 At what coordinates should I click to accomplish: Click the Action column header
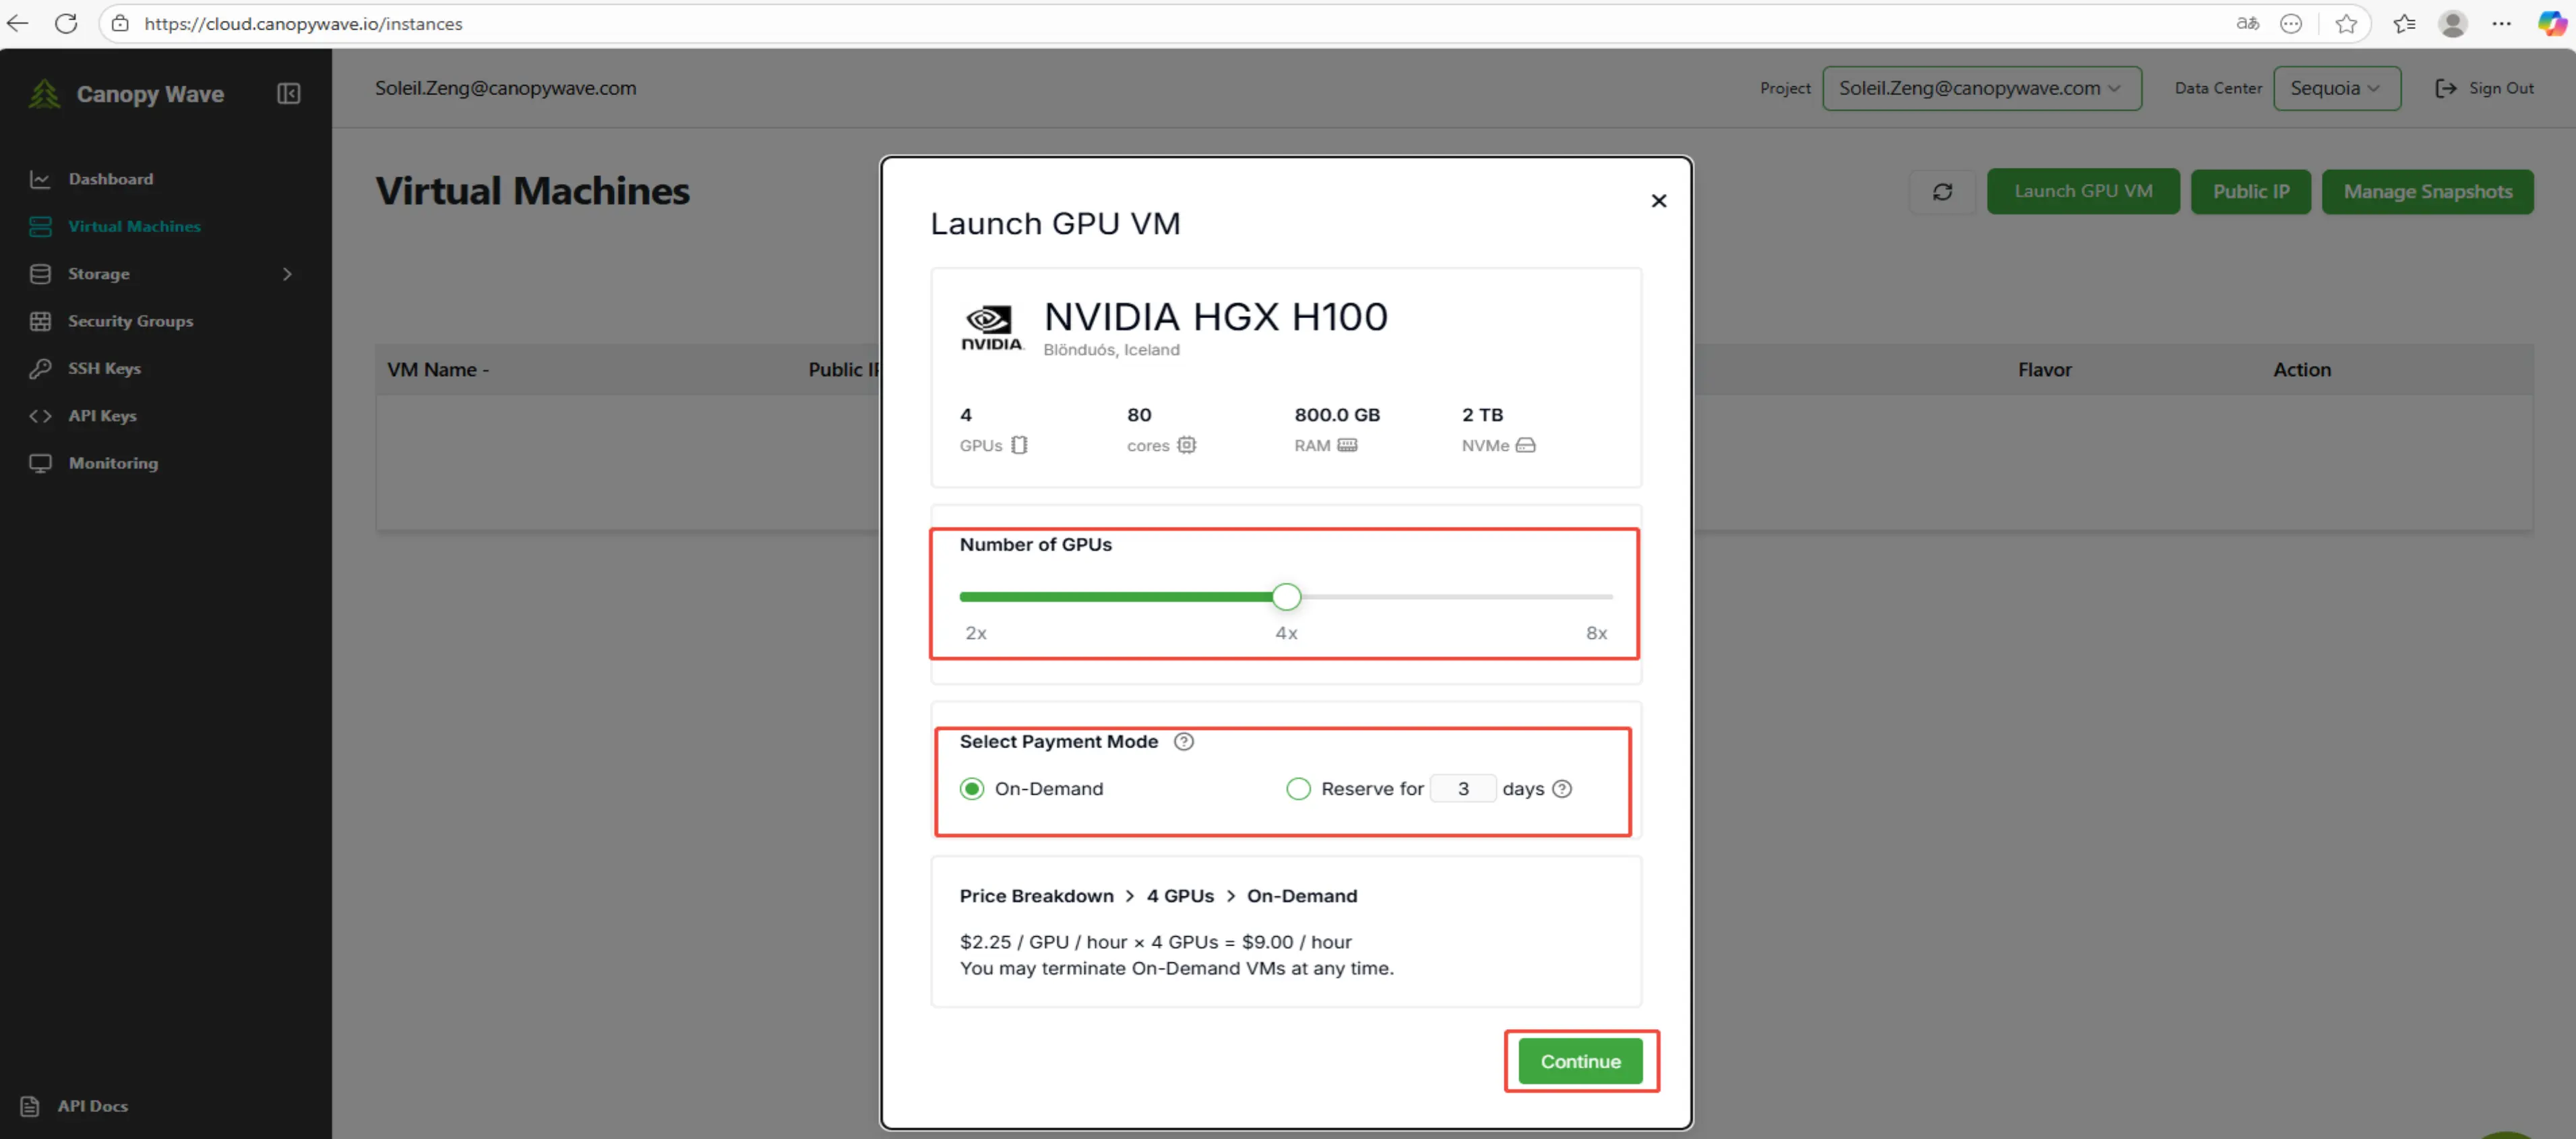click(x=2301, y=370)
